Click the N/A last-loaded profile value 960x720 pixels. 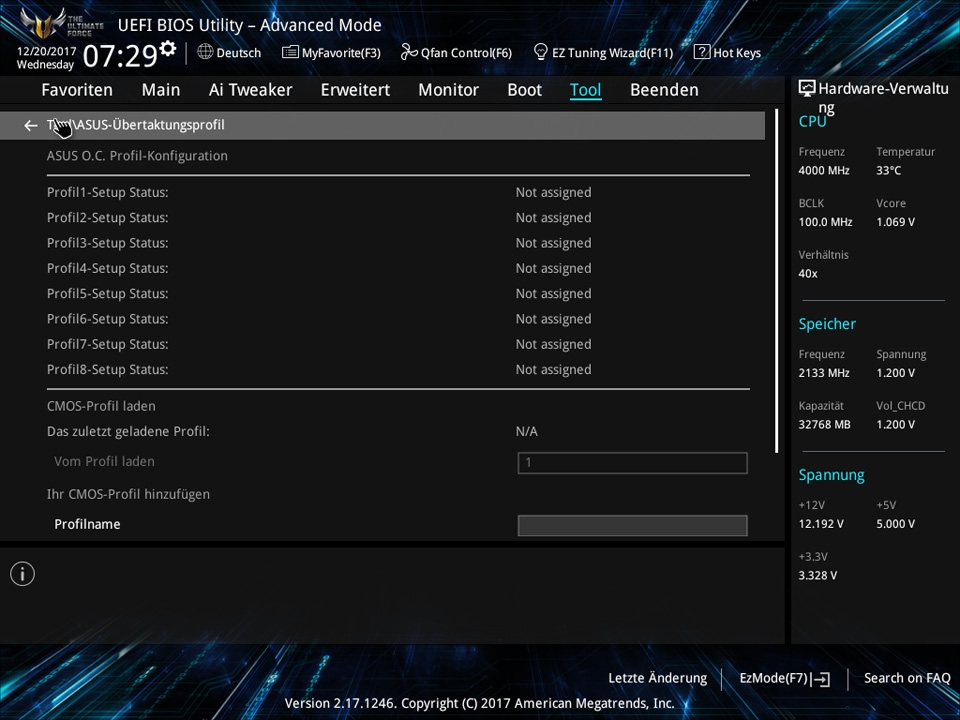pos(527,432)
